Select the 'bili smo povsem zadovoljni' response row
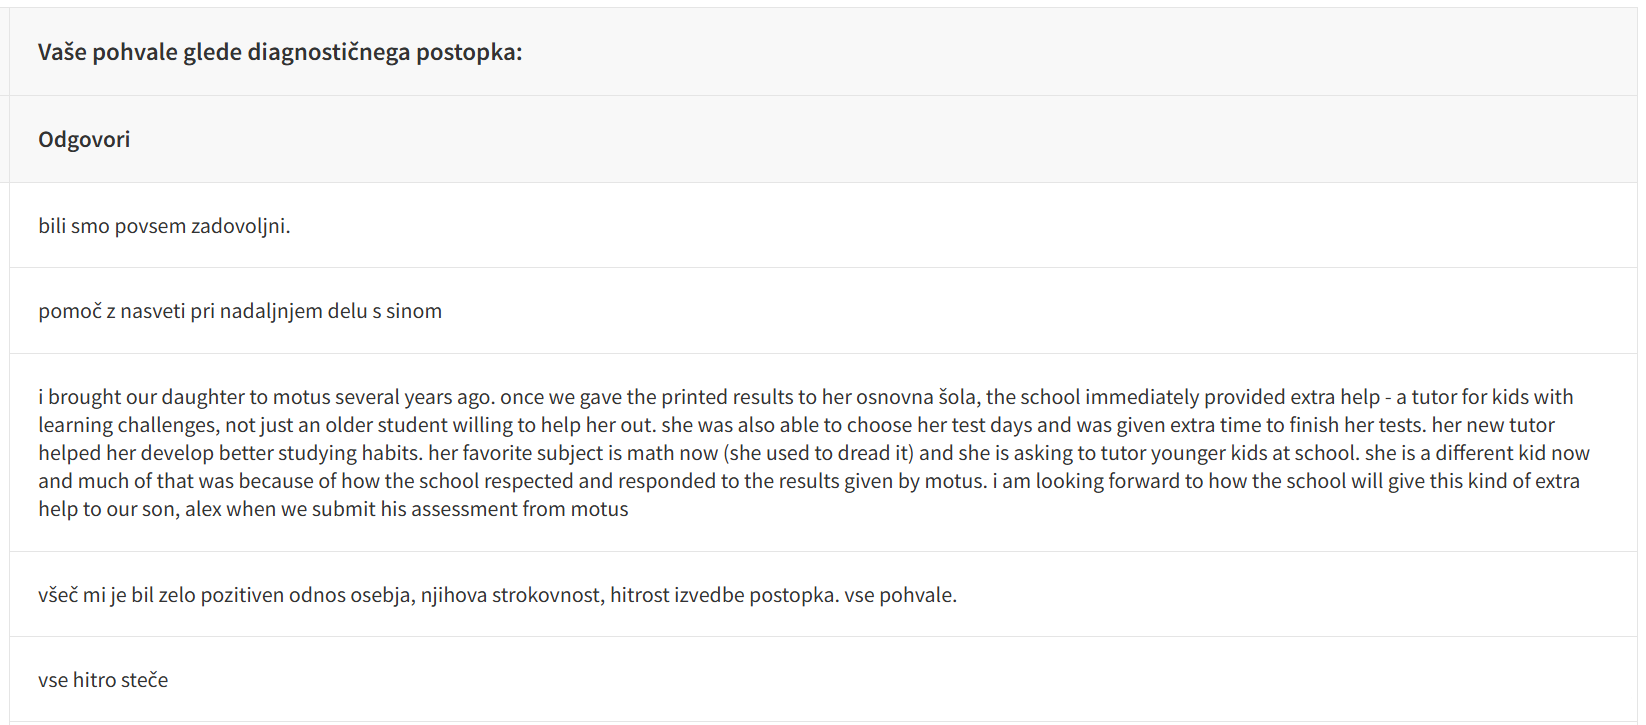 point(164,226)
